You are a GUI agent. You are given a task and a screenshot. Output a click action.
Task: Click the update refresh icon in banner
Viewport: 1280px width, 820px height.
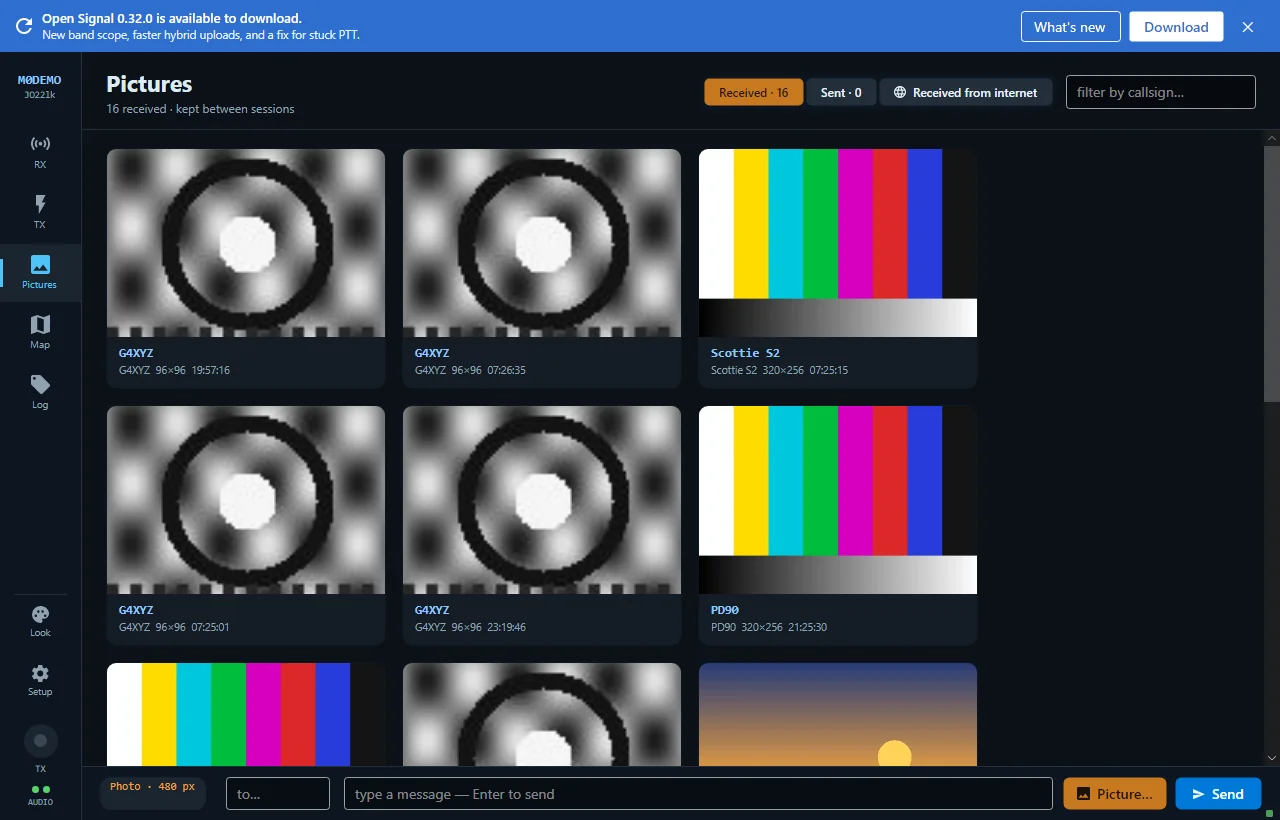23,26
